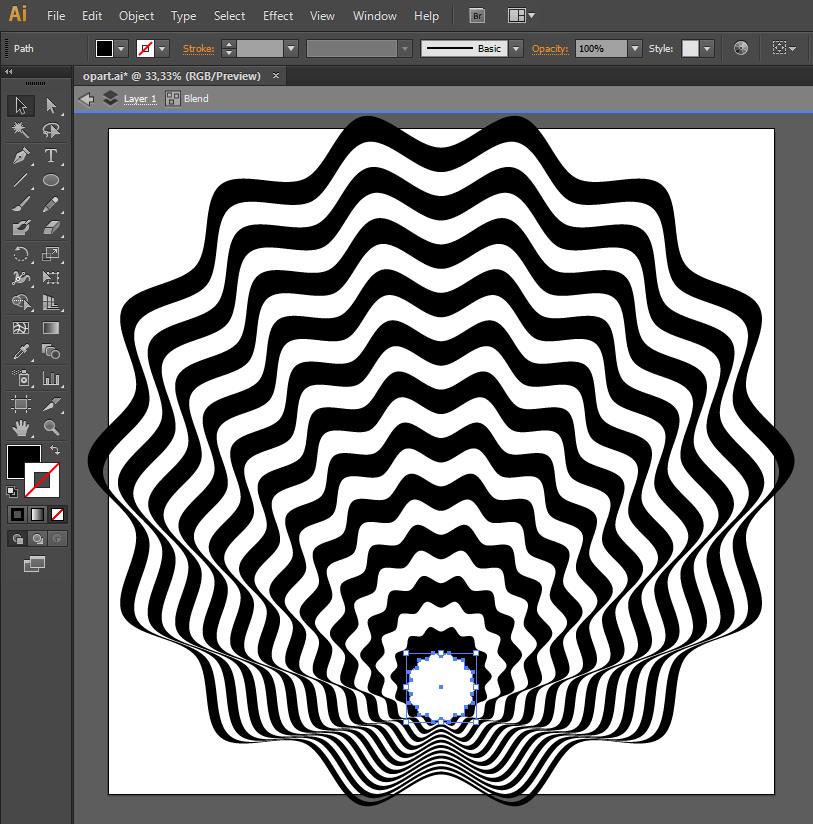
Task: Select the Hand tool
Action: [21, 428]
